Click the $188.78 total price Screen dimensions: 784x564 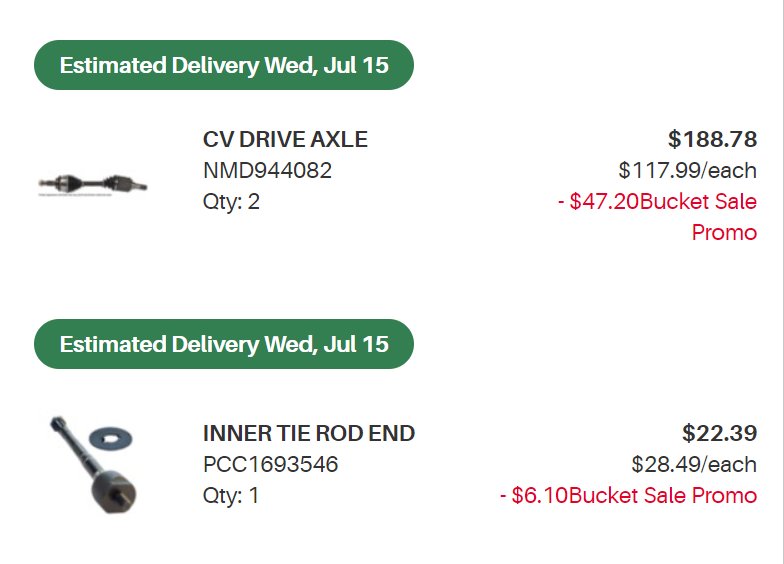tap(712, 139)
